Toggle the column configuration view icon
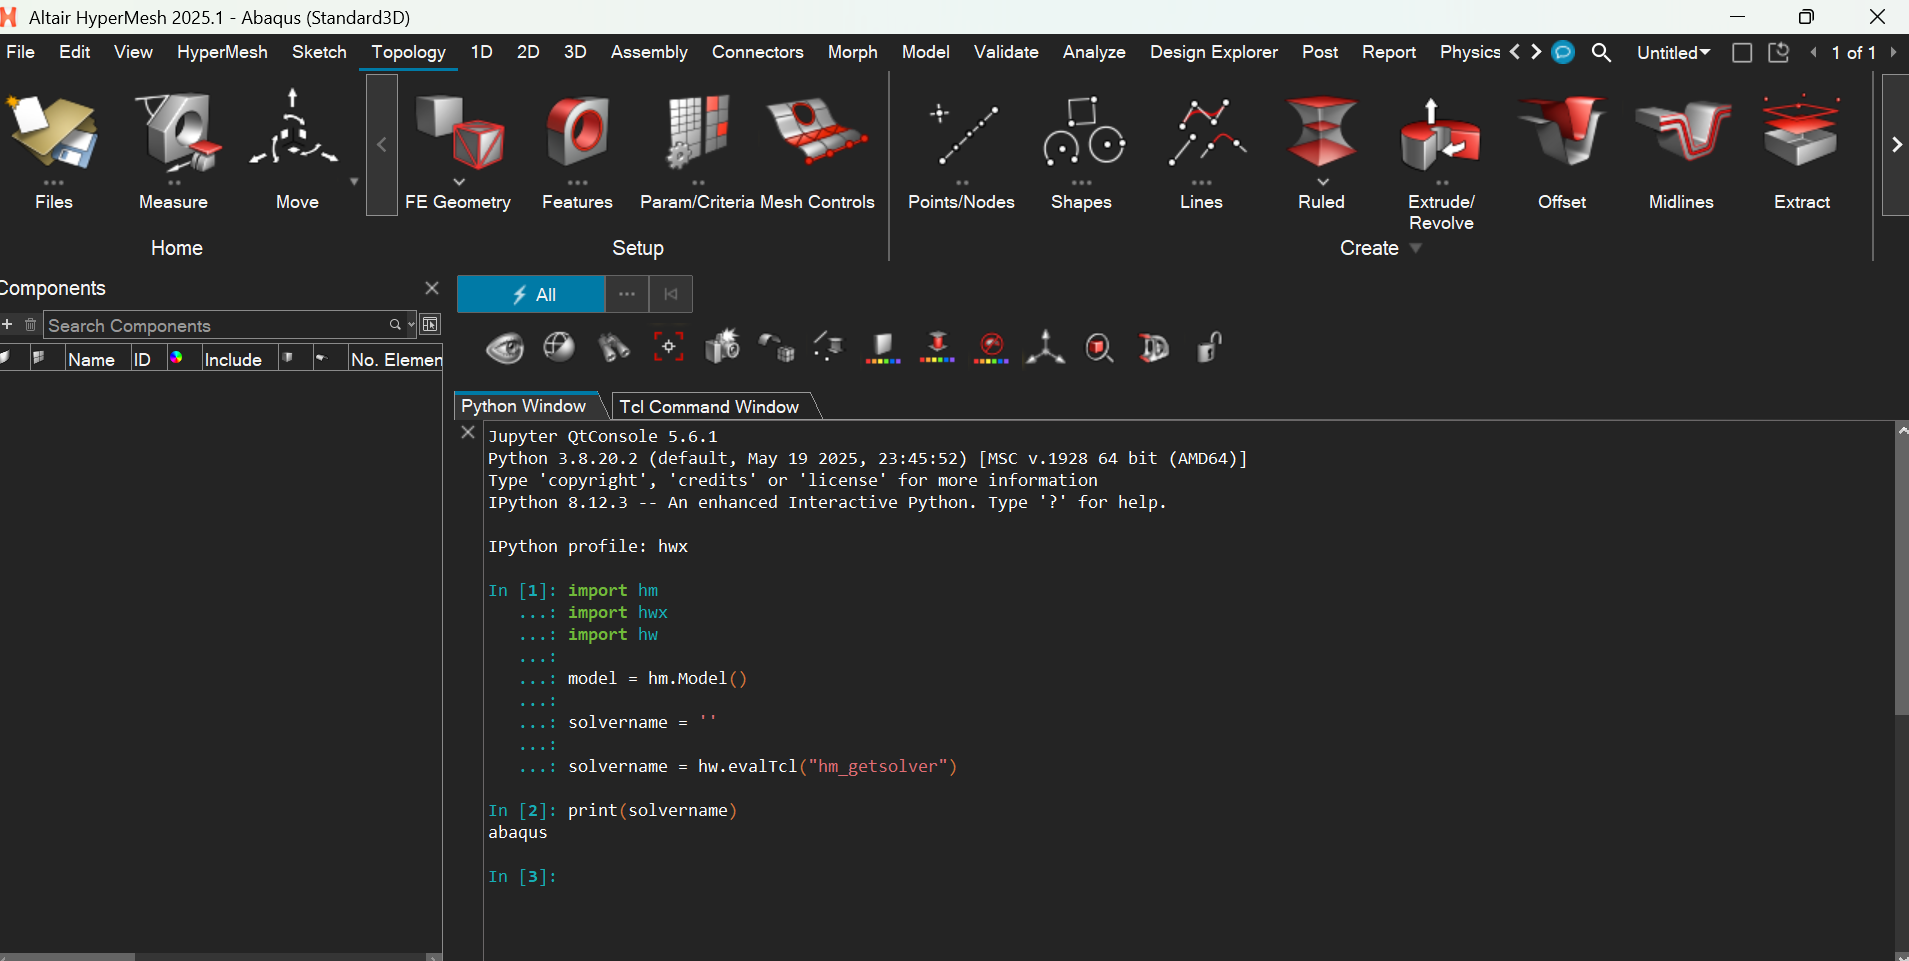1909x961 pixels. point(430,324)
